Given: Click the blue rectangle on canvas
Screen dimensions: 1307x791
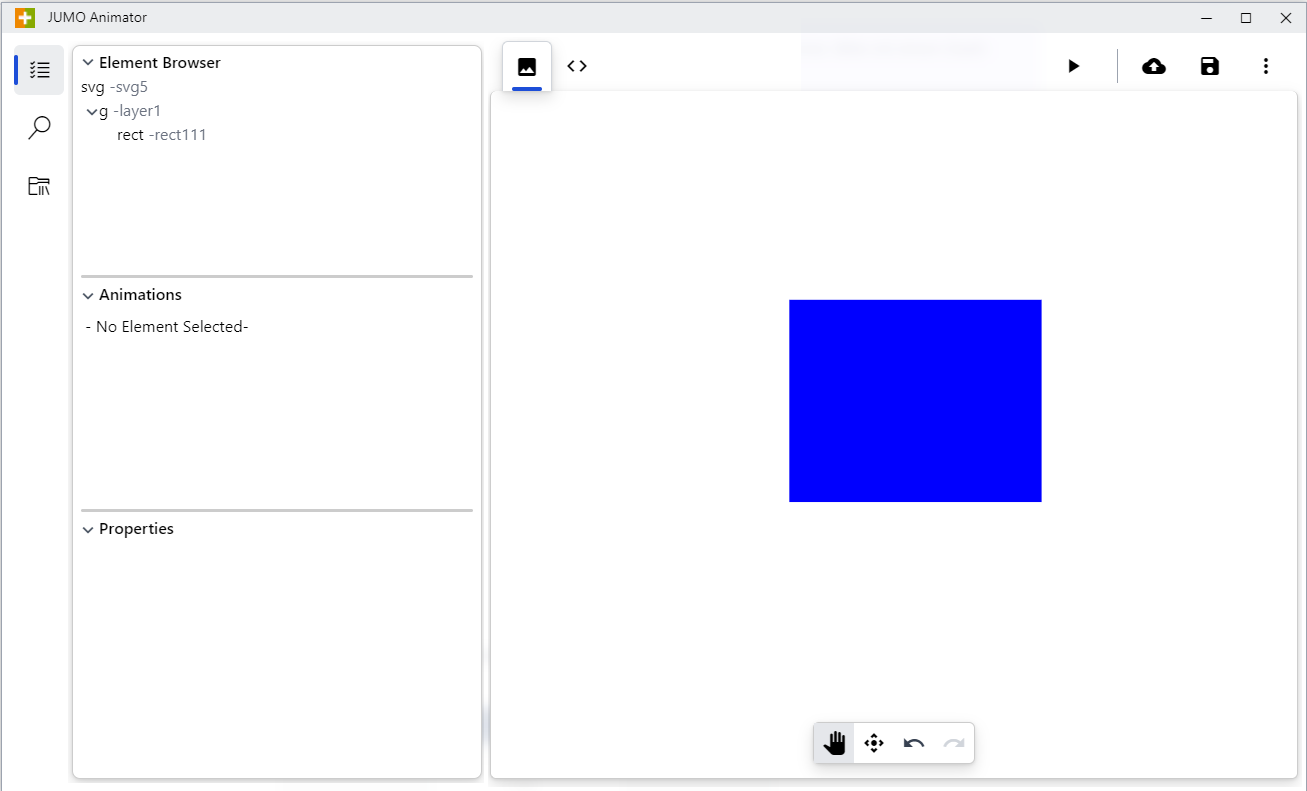Looking at the screenshot, I should [915, 400].
